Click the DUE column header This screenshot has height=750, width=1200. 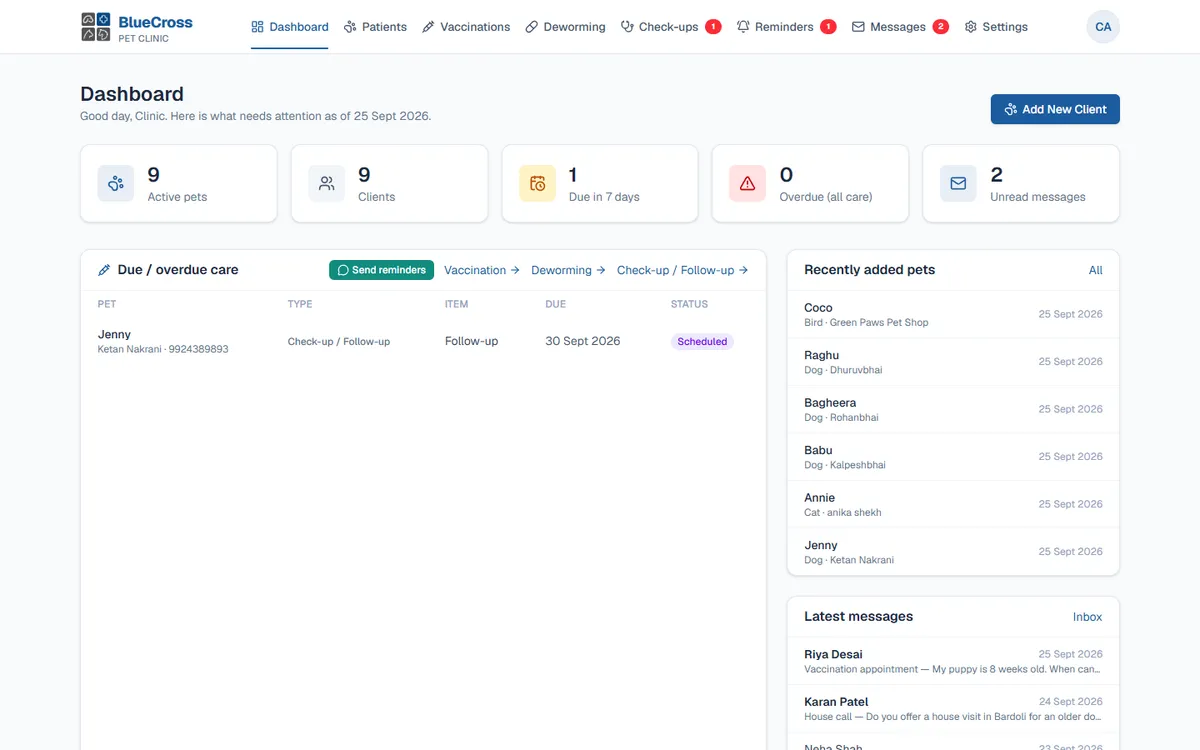pos(555,304)
